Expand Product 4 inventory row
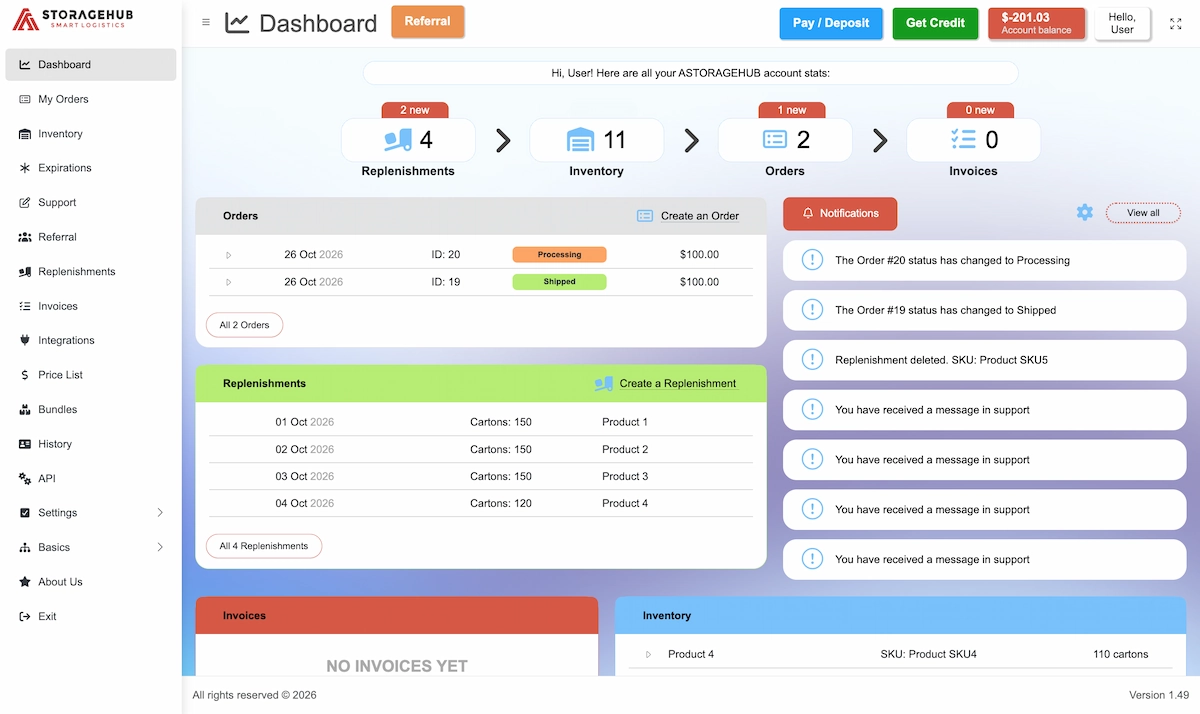This screenshot has height=714, width=1200. click(x=648, y=654)
